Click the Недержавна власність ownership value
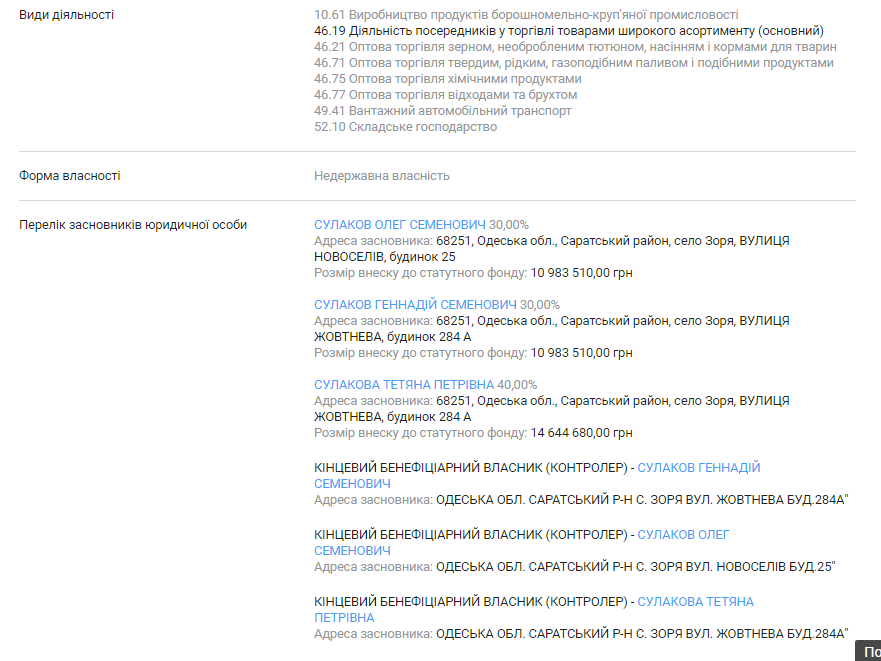The width and height of the screenshot is (881, 661). tap(381, 176)
